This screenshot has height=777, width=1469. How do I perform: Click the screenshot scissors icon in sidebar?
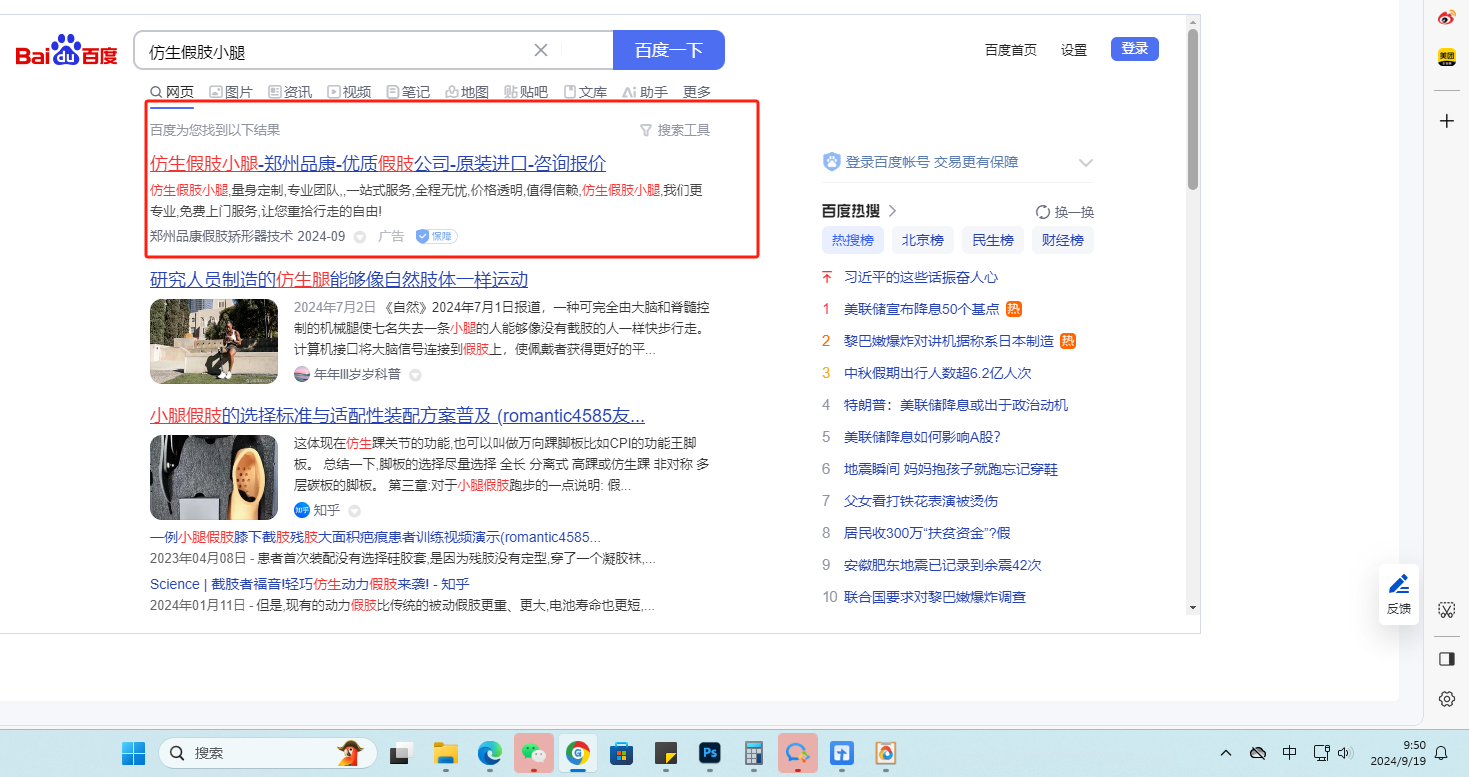pyautogui.click(x=1446, y=610)
